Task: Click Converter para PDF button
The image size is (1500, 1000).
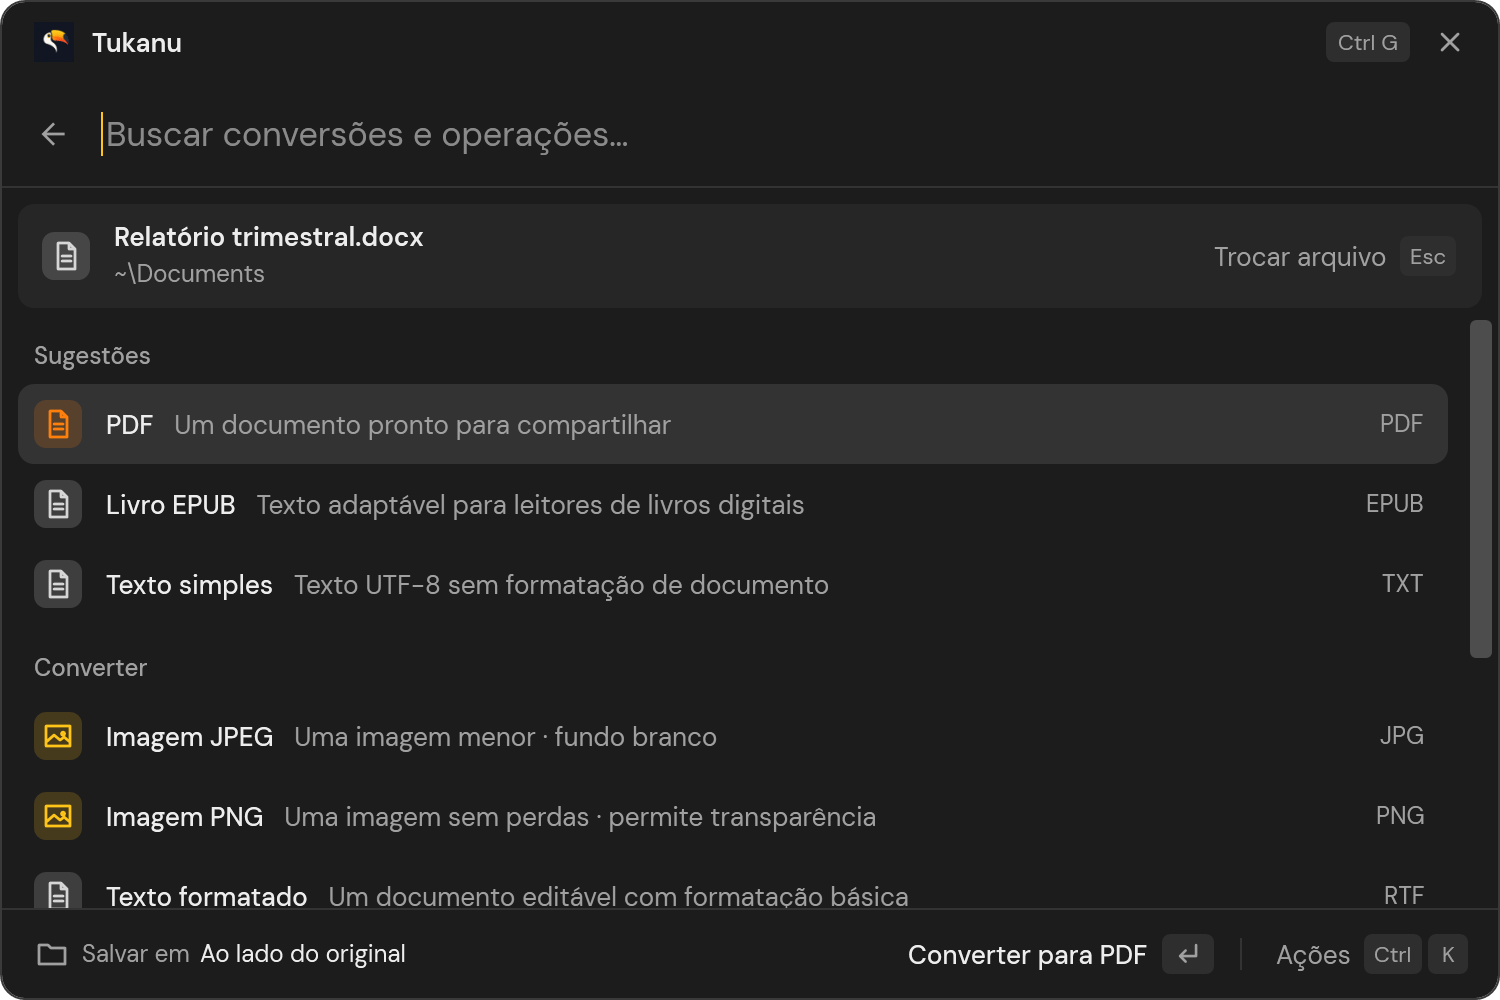Action: coord(1060,954)
